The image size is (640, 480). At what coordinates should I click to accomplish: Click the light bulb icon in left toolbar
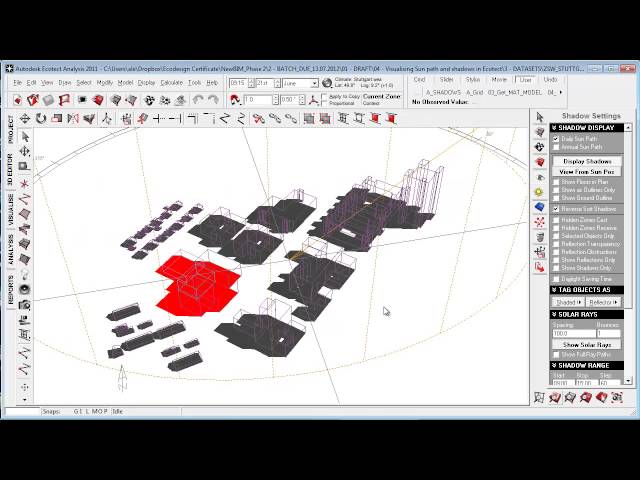pos(25,273)
